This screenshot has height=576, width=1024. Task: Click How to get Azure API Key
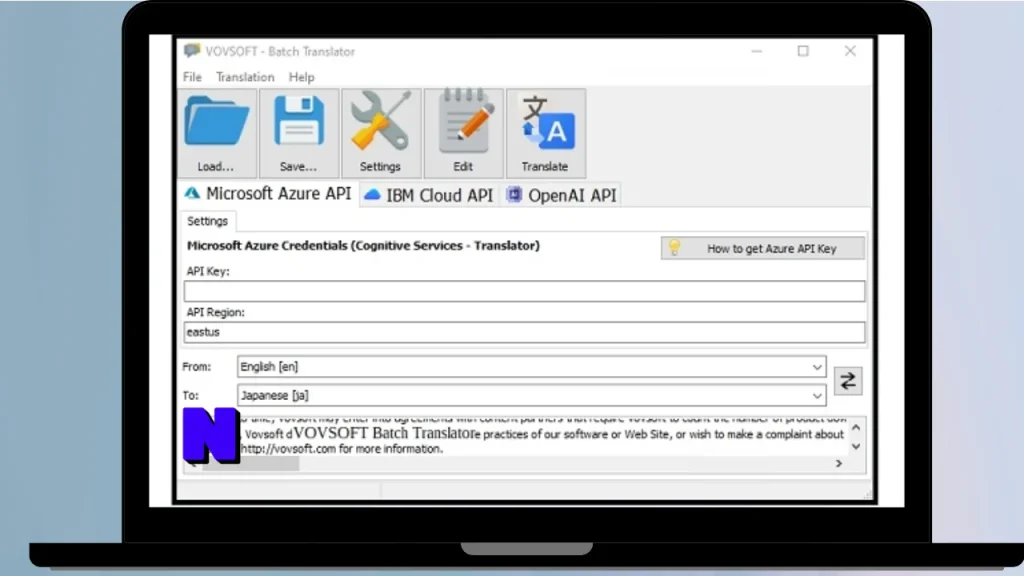[x=762, y=248]
